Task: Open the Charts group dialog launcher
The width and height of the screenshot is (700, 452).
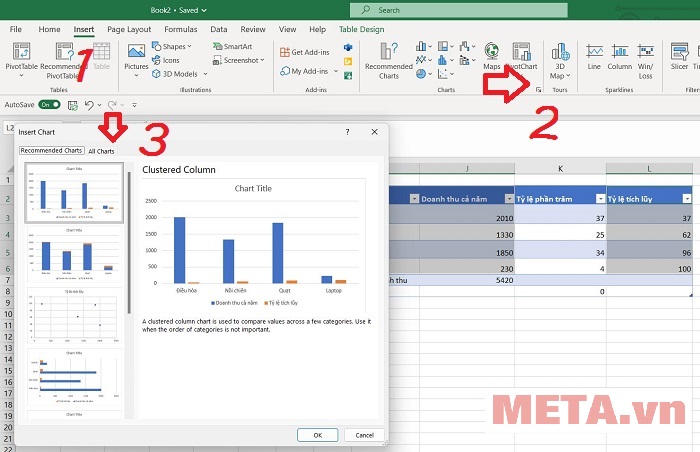Action: click(x=538, y=90)
